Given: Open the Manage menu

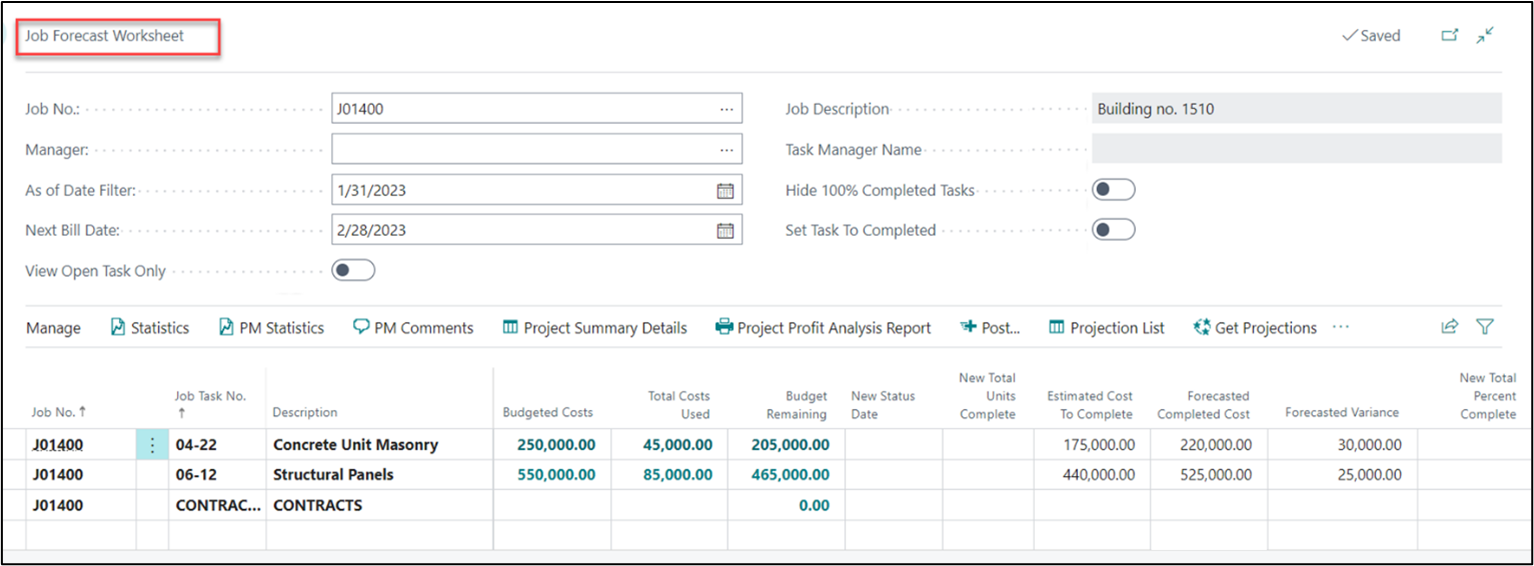Looking at the screenshot, I should pyautogui.click(x=53, y=328).
